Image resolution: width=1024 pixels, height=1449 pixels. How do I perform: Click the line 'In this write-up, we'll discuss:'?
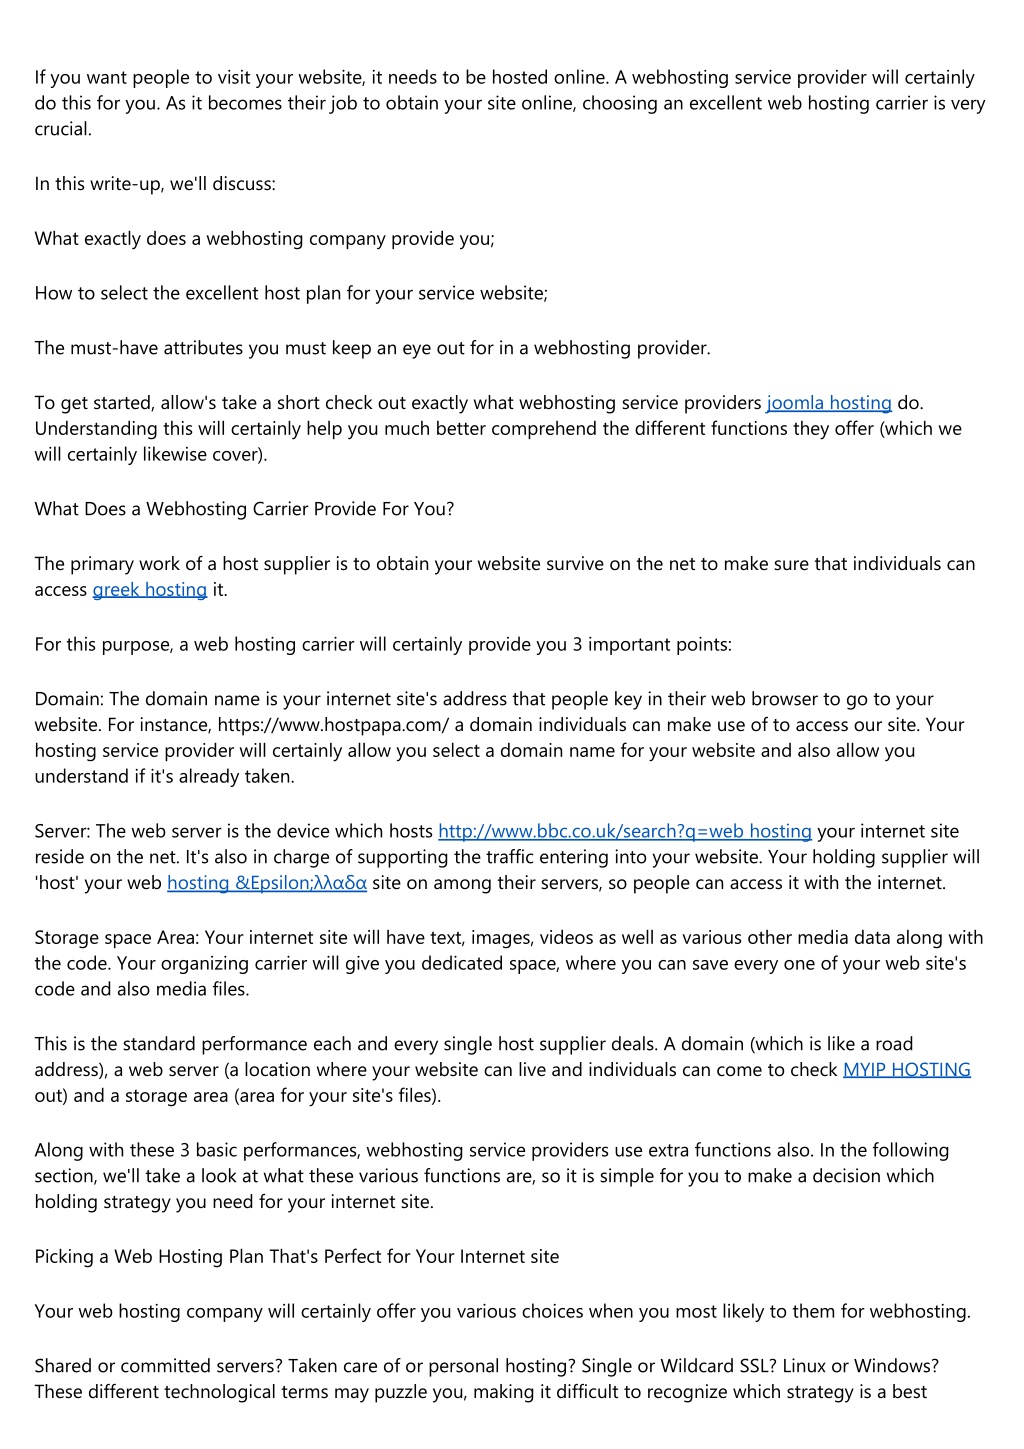pos(155,184)
